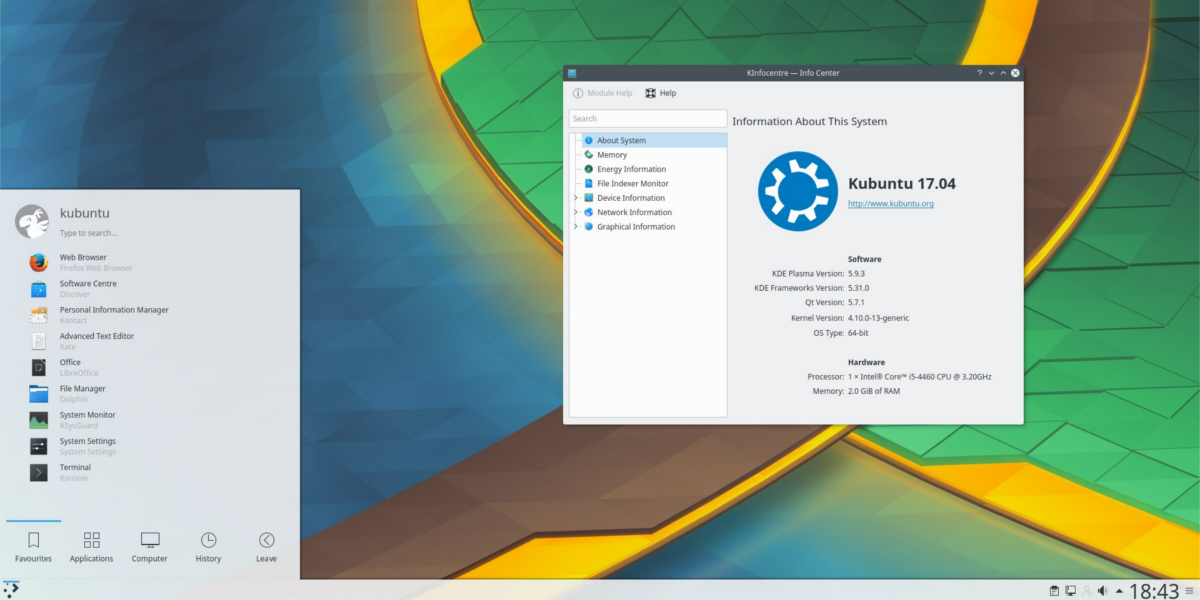
Task: Click OS Type value '64-bit'
Action: coord(858,332)
